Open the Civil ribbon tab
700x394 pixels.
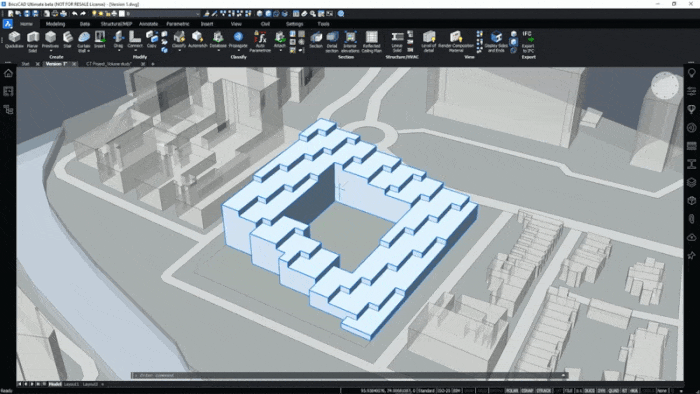click(265, 24)
